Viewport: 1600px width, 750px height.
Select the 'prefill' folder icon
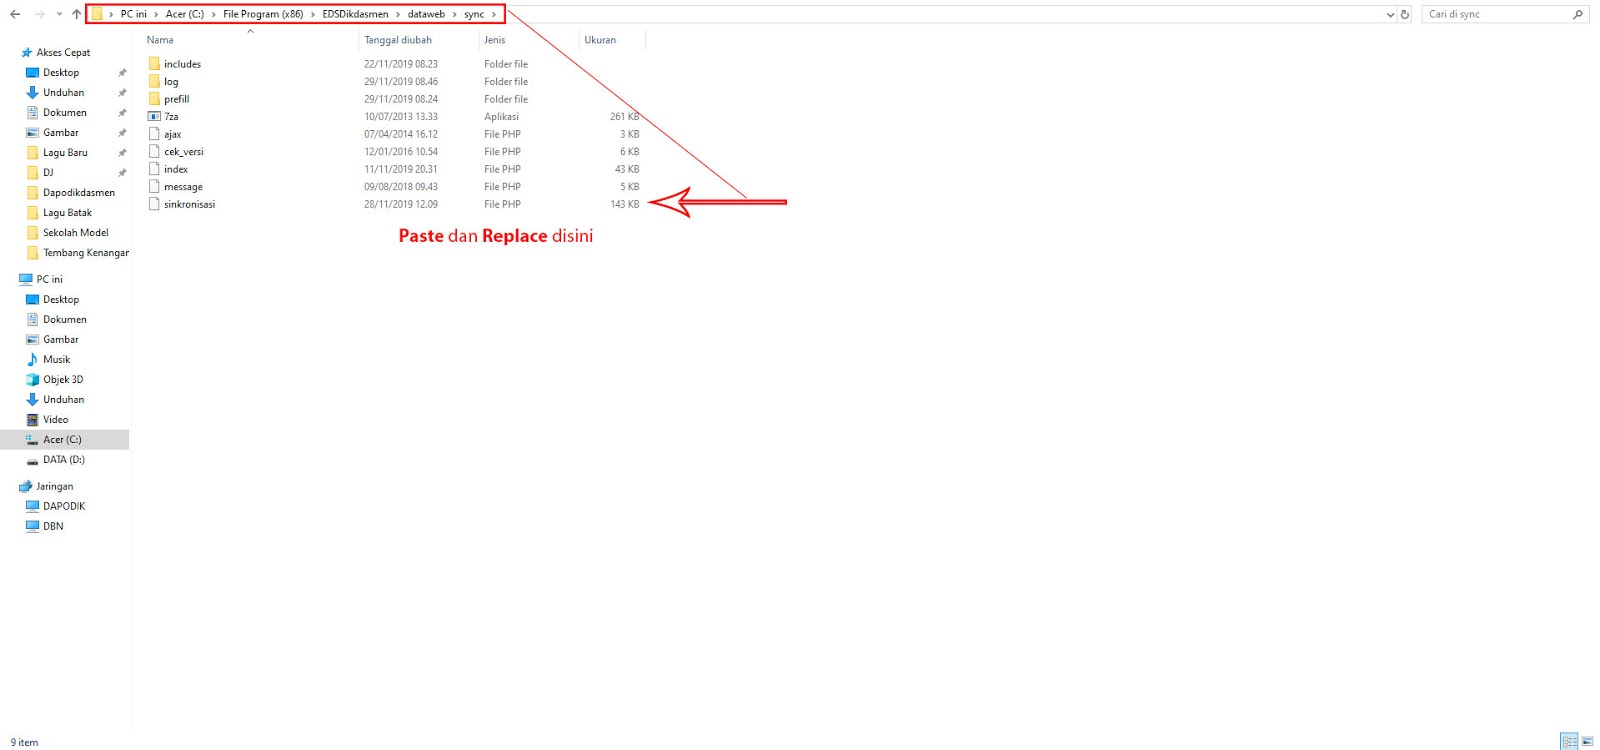coord(154,99)
